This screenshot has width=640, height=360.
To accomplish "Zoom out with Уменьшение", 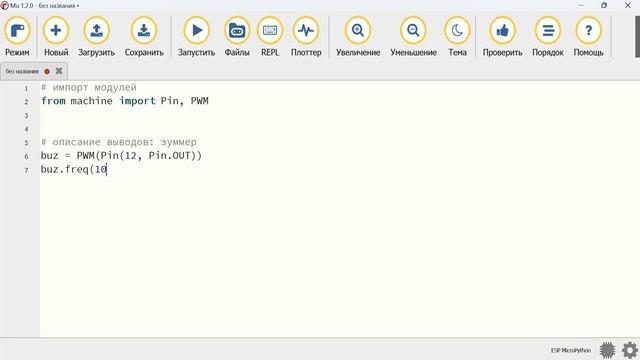I will click(413, 37).
